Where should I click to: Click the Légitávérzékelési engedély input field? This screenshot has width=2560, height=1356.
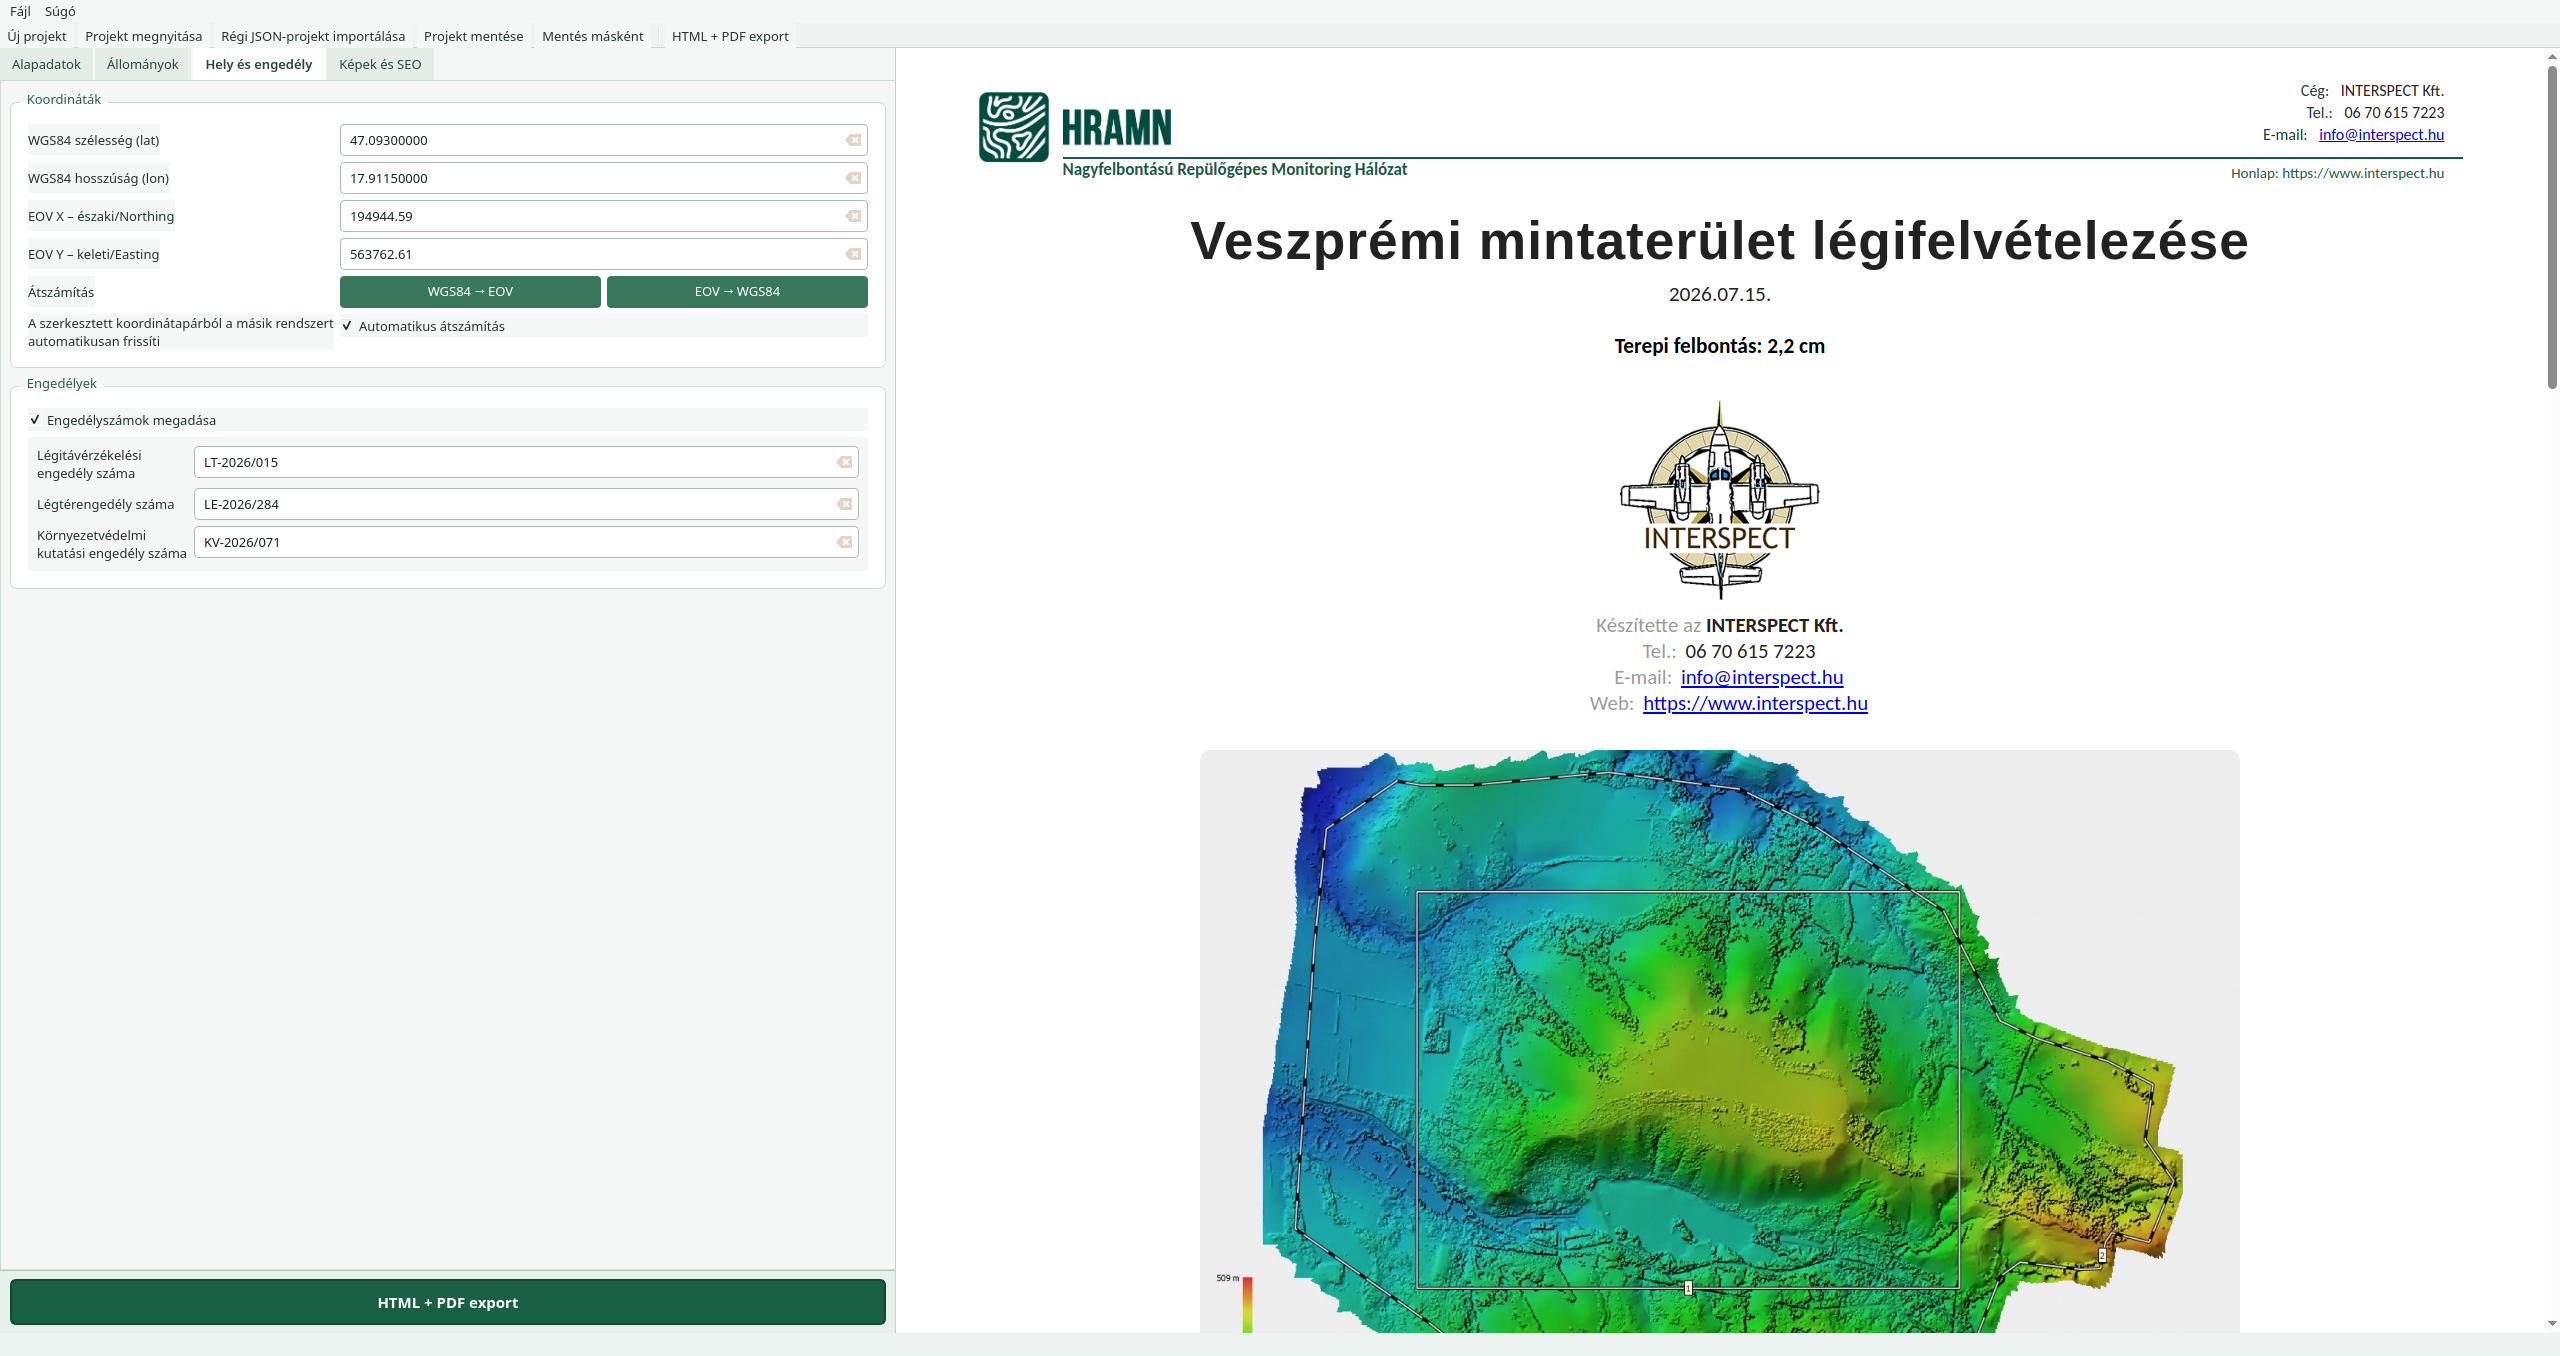click(526, 462)
